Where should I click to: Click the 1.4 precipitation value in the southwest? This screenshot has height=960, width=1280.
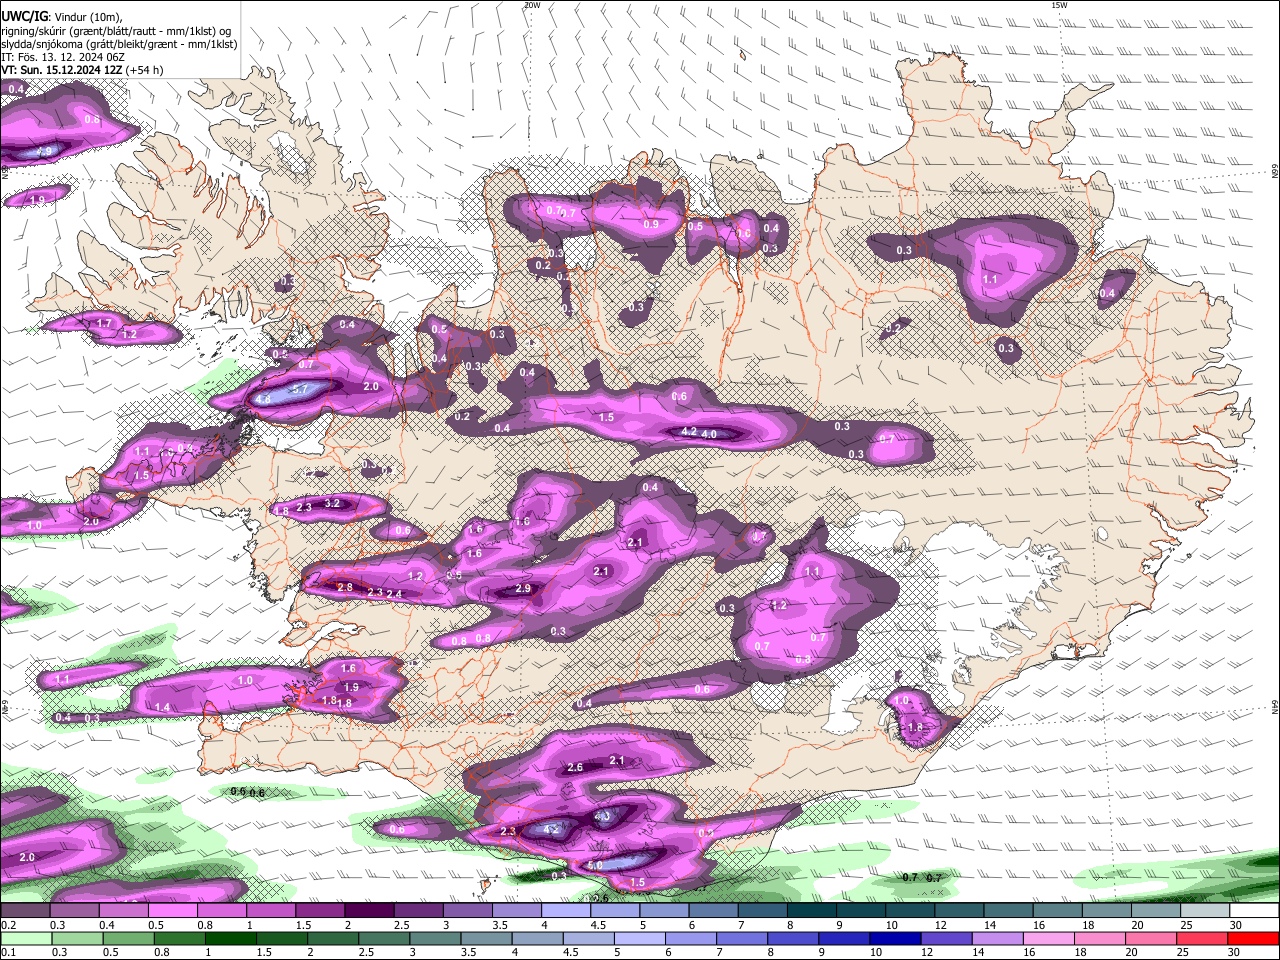pos(162,707)
